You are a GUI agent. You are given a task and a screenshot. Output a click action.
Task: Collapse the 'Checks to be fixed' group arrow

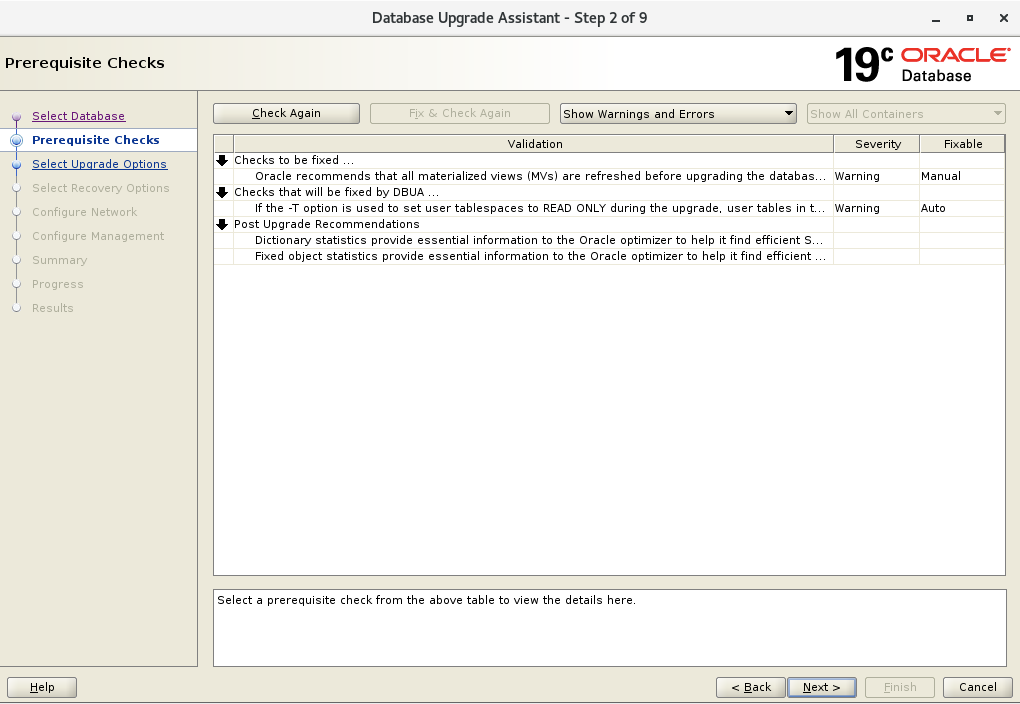point(222,160)
